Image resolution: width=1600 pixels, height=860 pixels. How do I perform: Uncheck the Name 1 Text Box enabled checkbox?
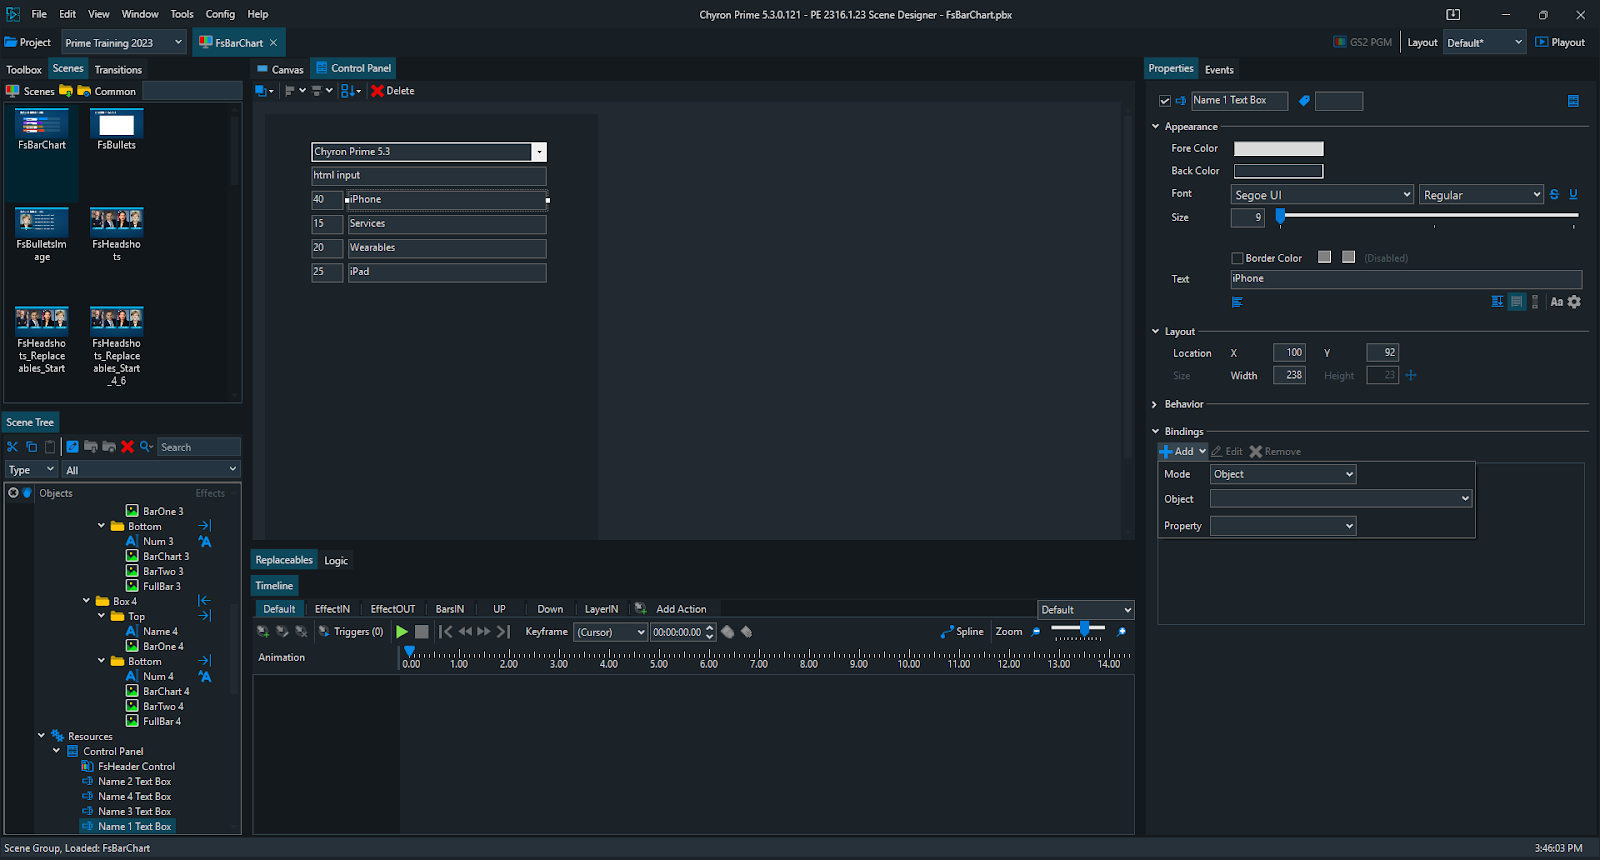[1165, 101]
